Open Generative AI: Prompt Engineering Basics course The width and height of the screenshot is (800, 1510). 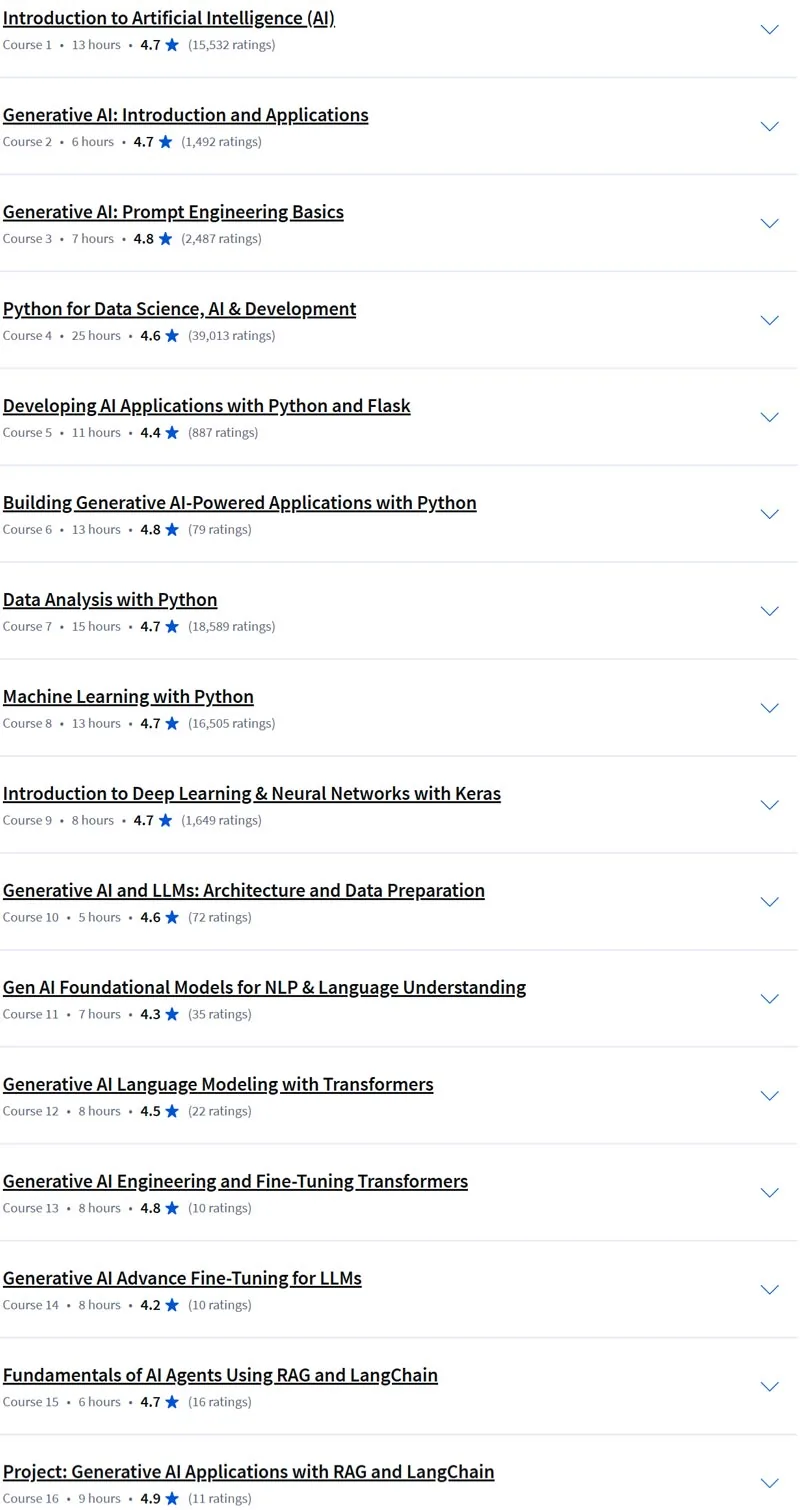[173, 212]
